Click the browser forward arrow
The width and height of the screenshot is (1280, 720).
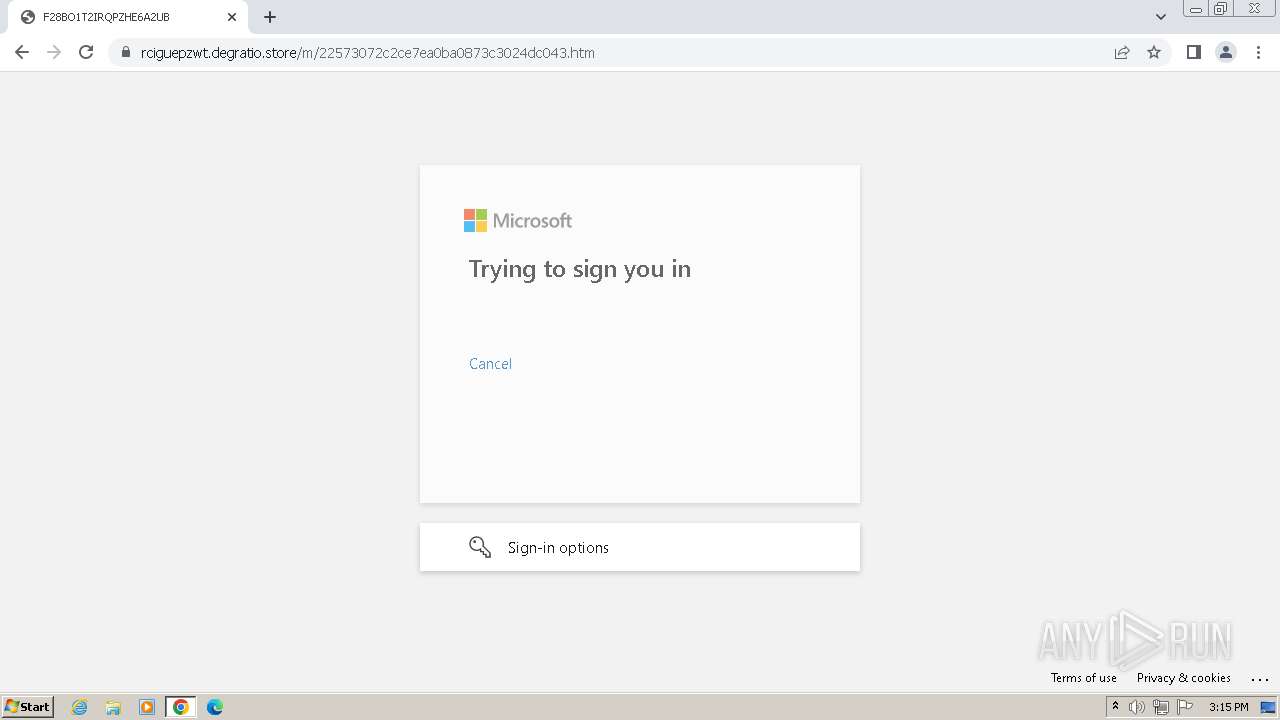(x=54, y=52)
